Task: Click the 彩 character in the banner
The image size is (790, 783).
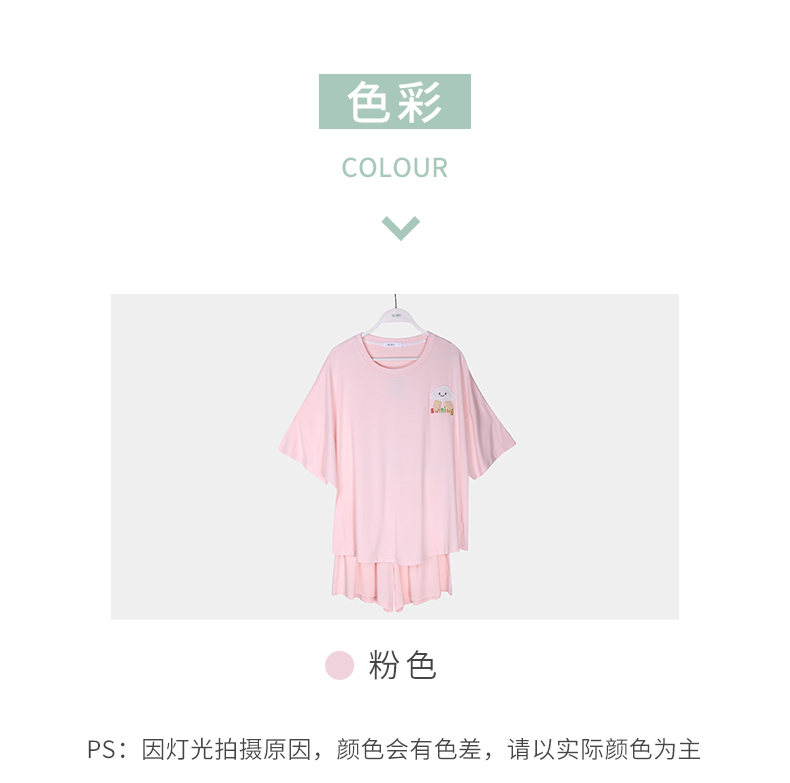Action: click(x=420, y=102)
